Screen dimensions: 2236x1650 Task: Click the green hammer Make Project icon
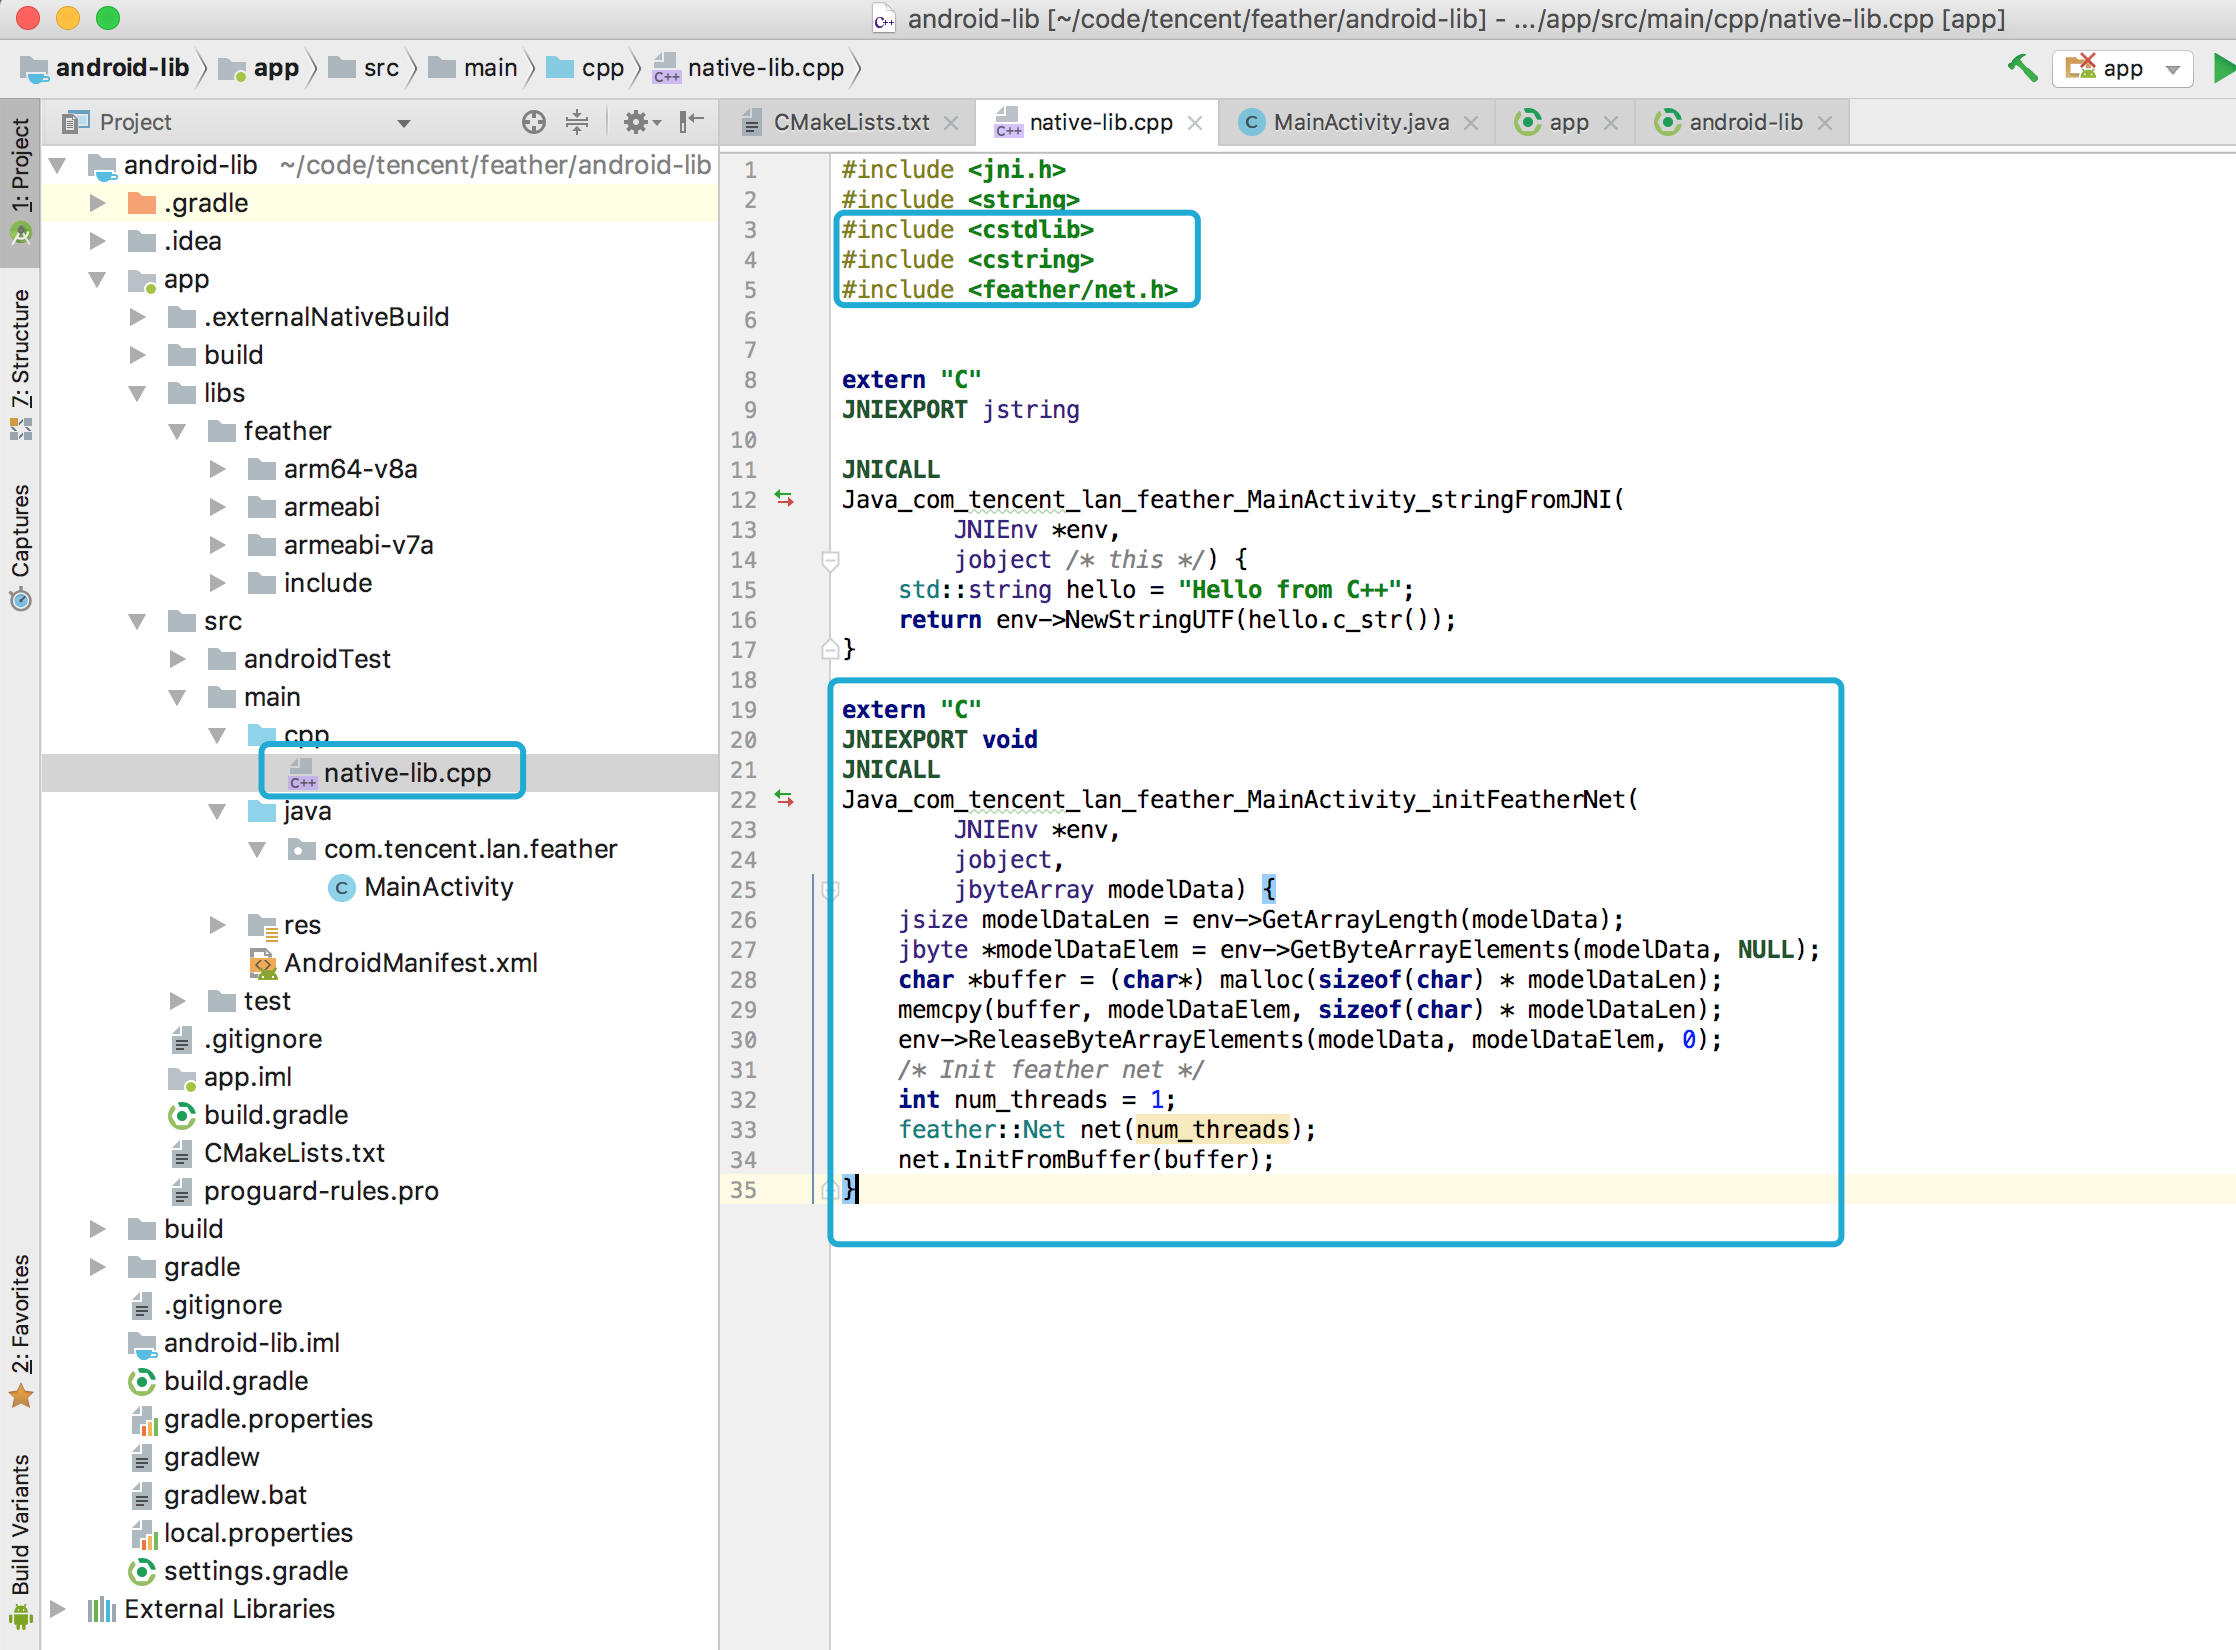point(2022,68)
